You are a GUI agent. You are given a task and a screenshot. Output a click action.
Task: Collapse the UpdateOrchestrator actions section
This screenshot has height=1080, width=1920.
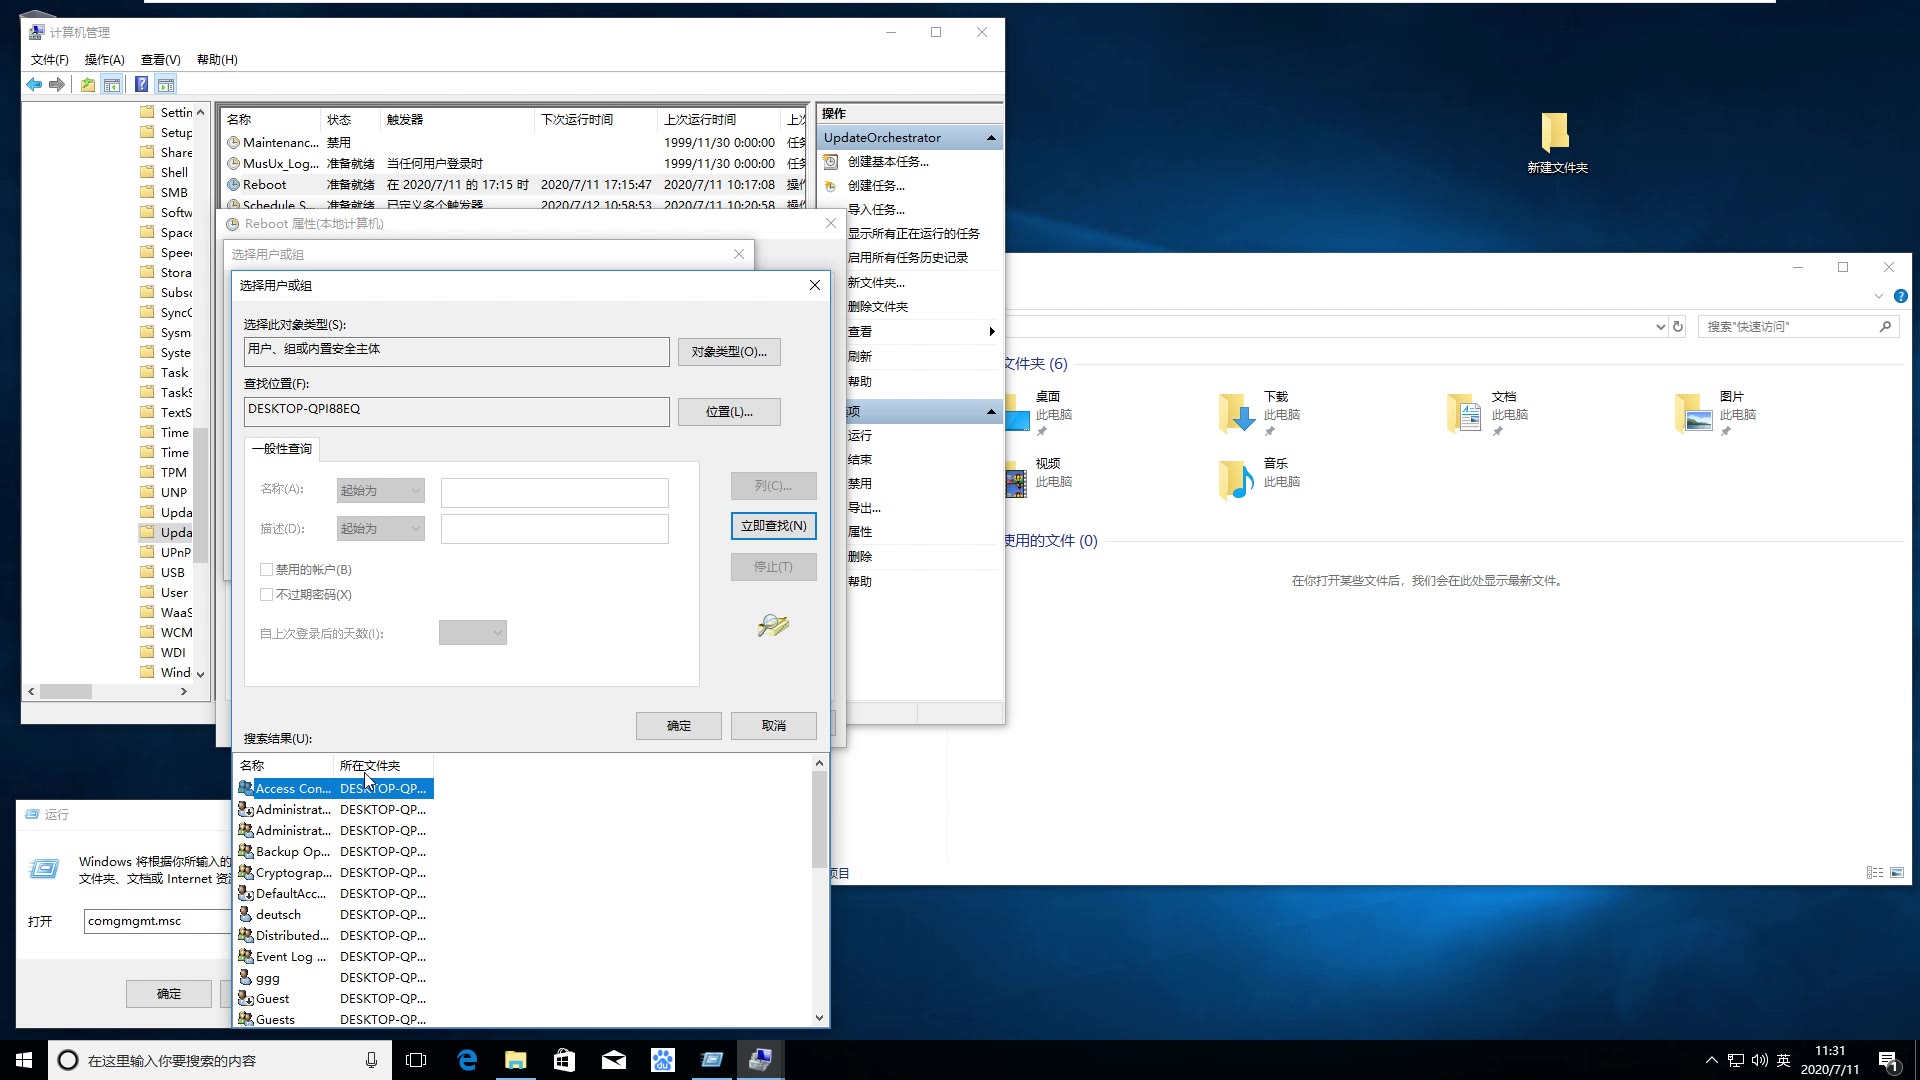[991, 138]
